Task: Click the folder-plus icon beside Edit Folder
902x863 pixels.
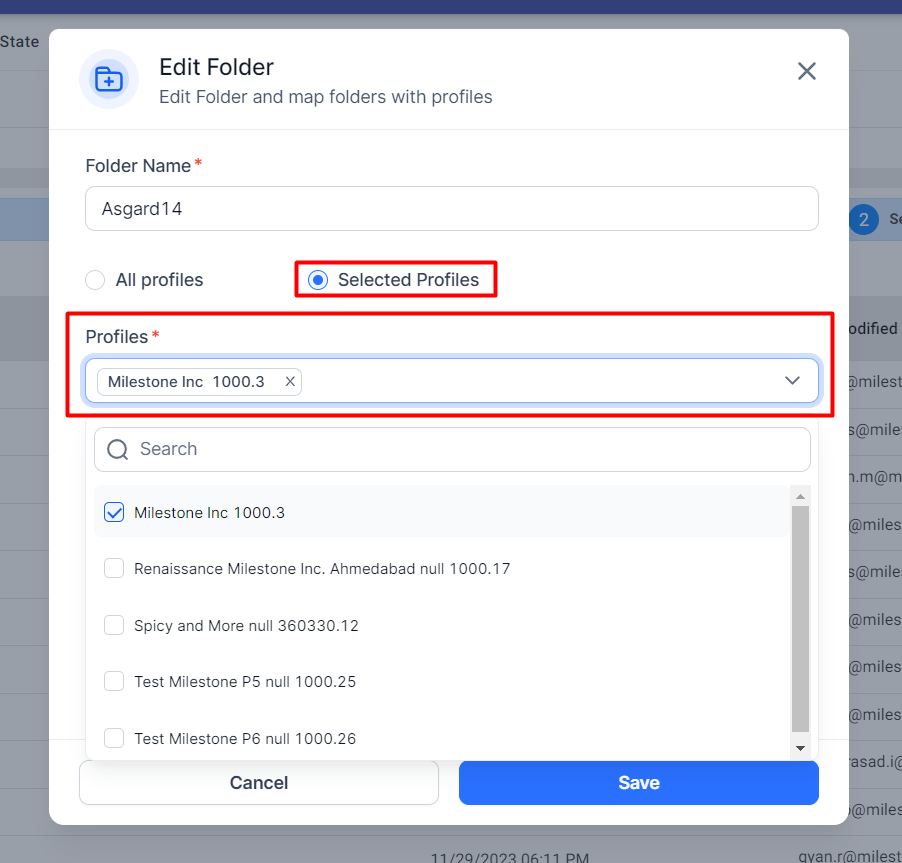Action: click(109, 79)
